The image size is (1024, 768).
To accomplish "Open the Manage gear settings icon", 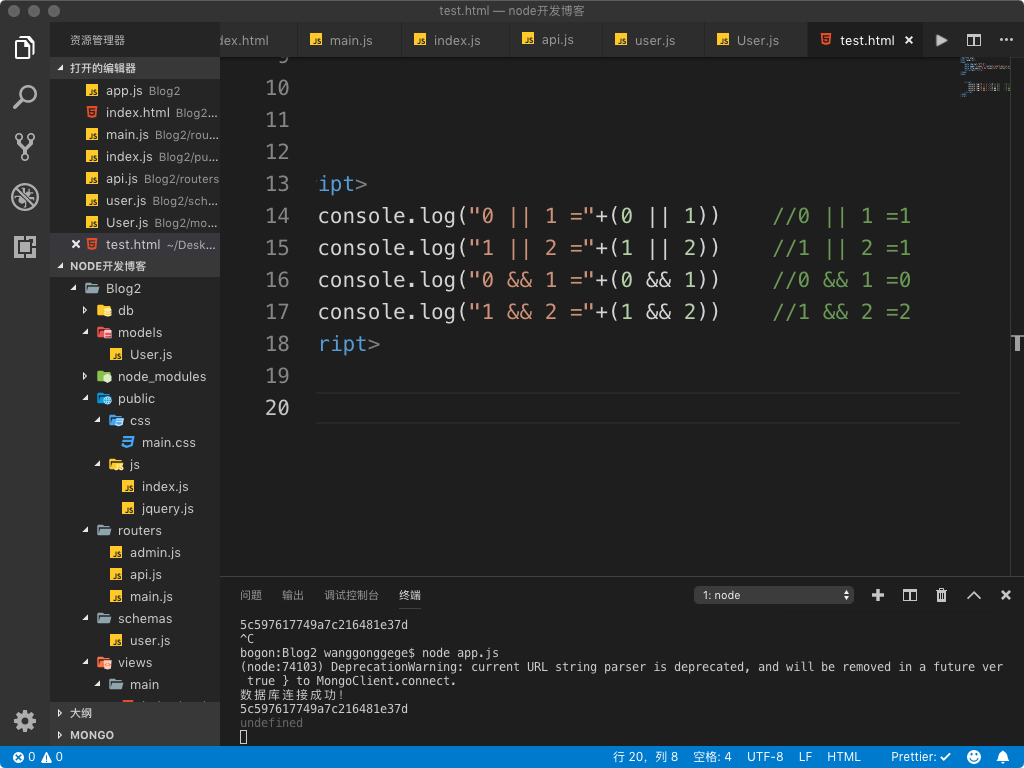I will [x=25, y=720].
